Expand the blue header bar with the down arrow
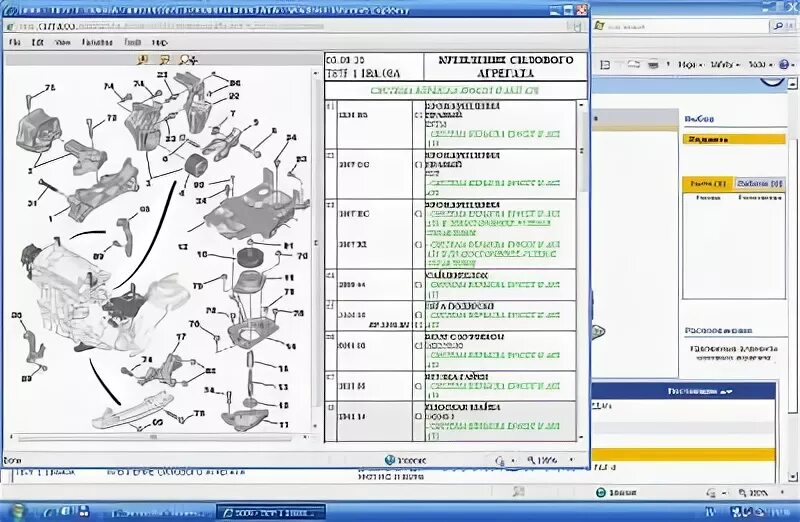Image resolution: width=800 pixels, height=522 pixels. (683, 391)
